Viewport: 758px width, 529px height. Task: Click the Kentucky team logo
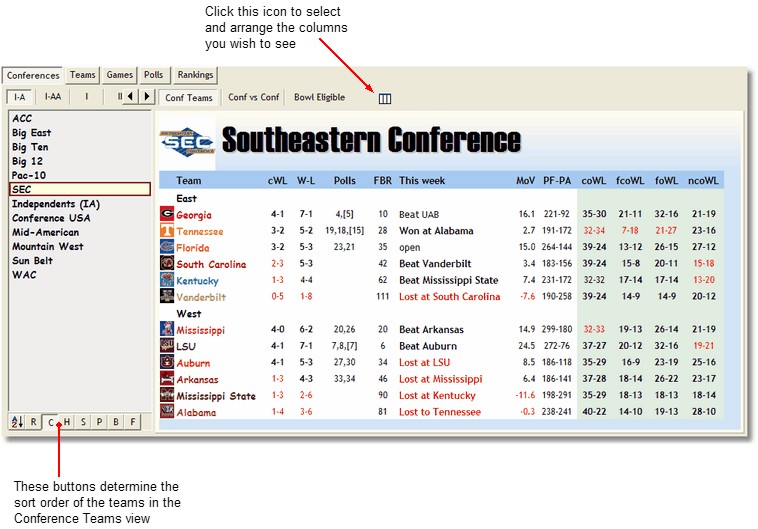point(167,279)
